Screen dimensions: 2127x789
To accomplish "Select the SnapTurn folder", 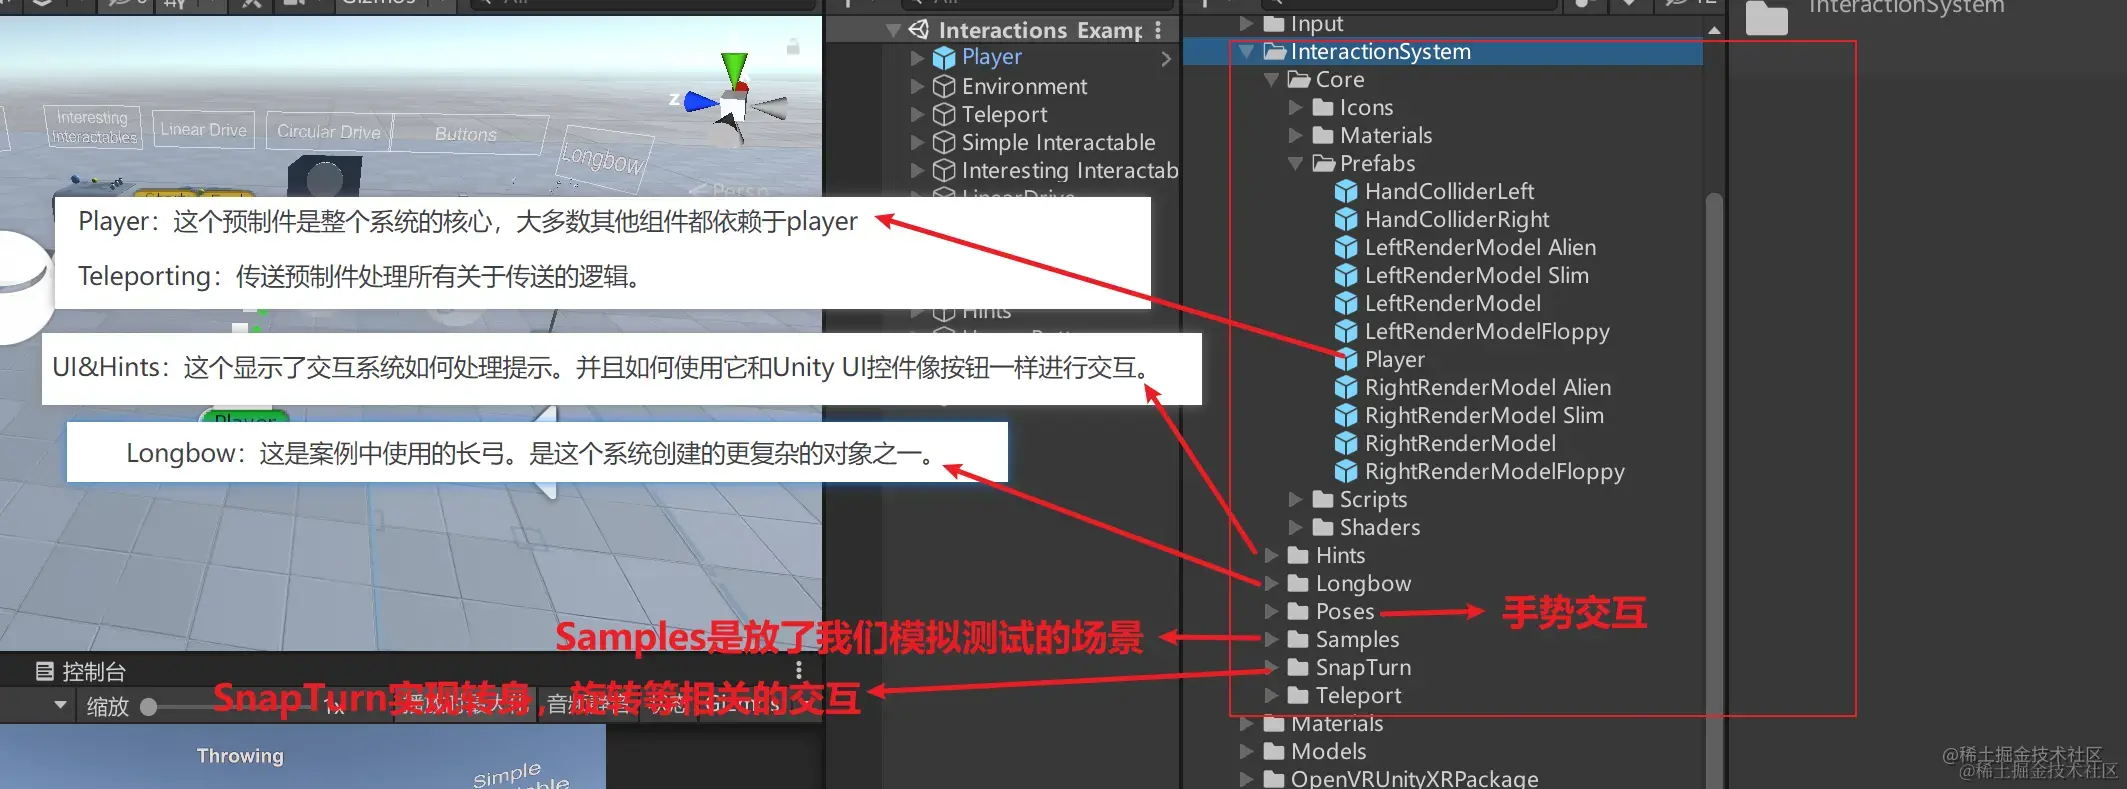I will (x=1362, y=667).
